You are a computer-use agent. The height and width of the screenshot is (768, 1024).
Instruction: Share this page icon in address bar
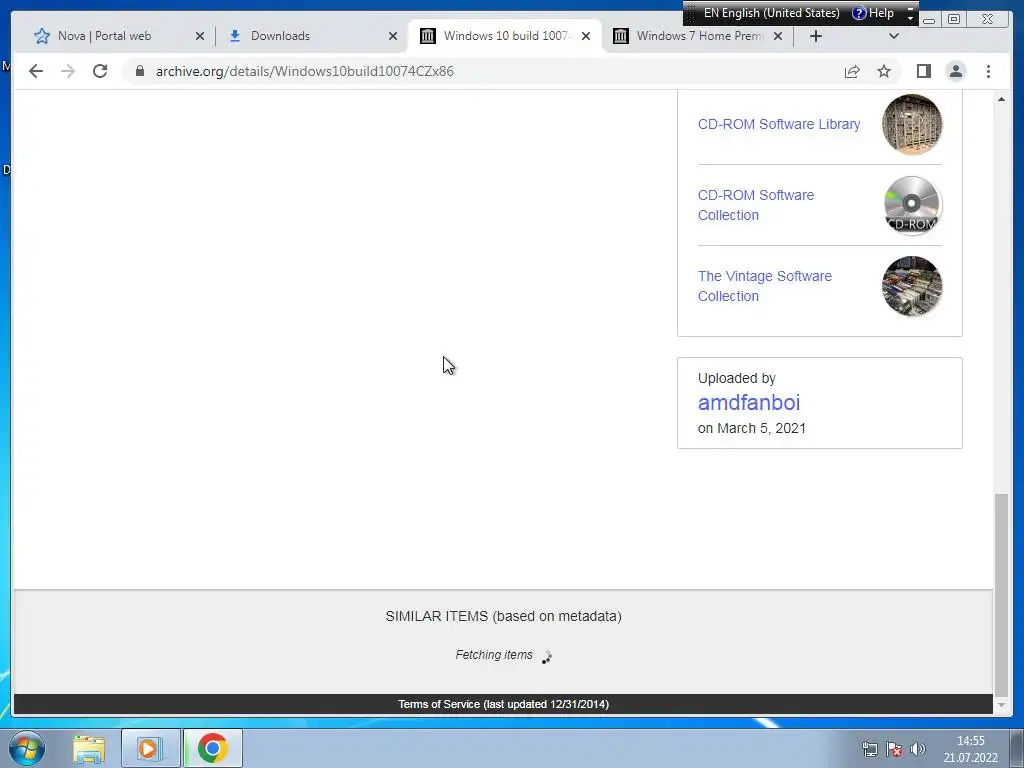[x=852, y=71]
